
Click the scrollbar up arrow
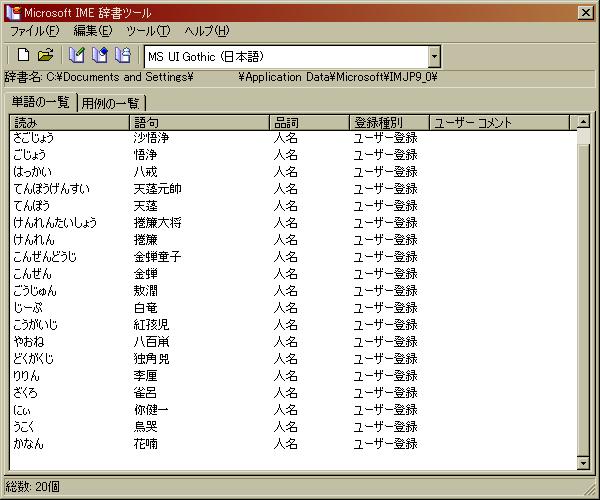[x=583, y=122]
